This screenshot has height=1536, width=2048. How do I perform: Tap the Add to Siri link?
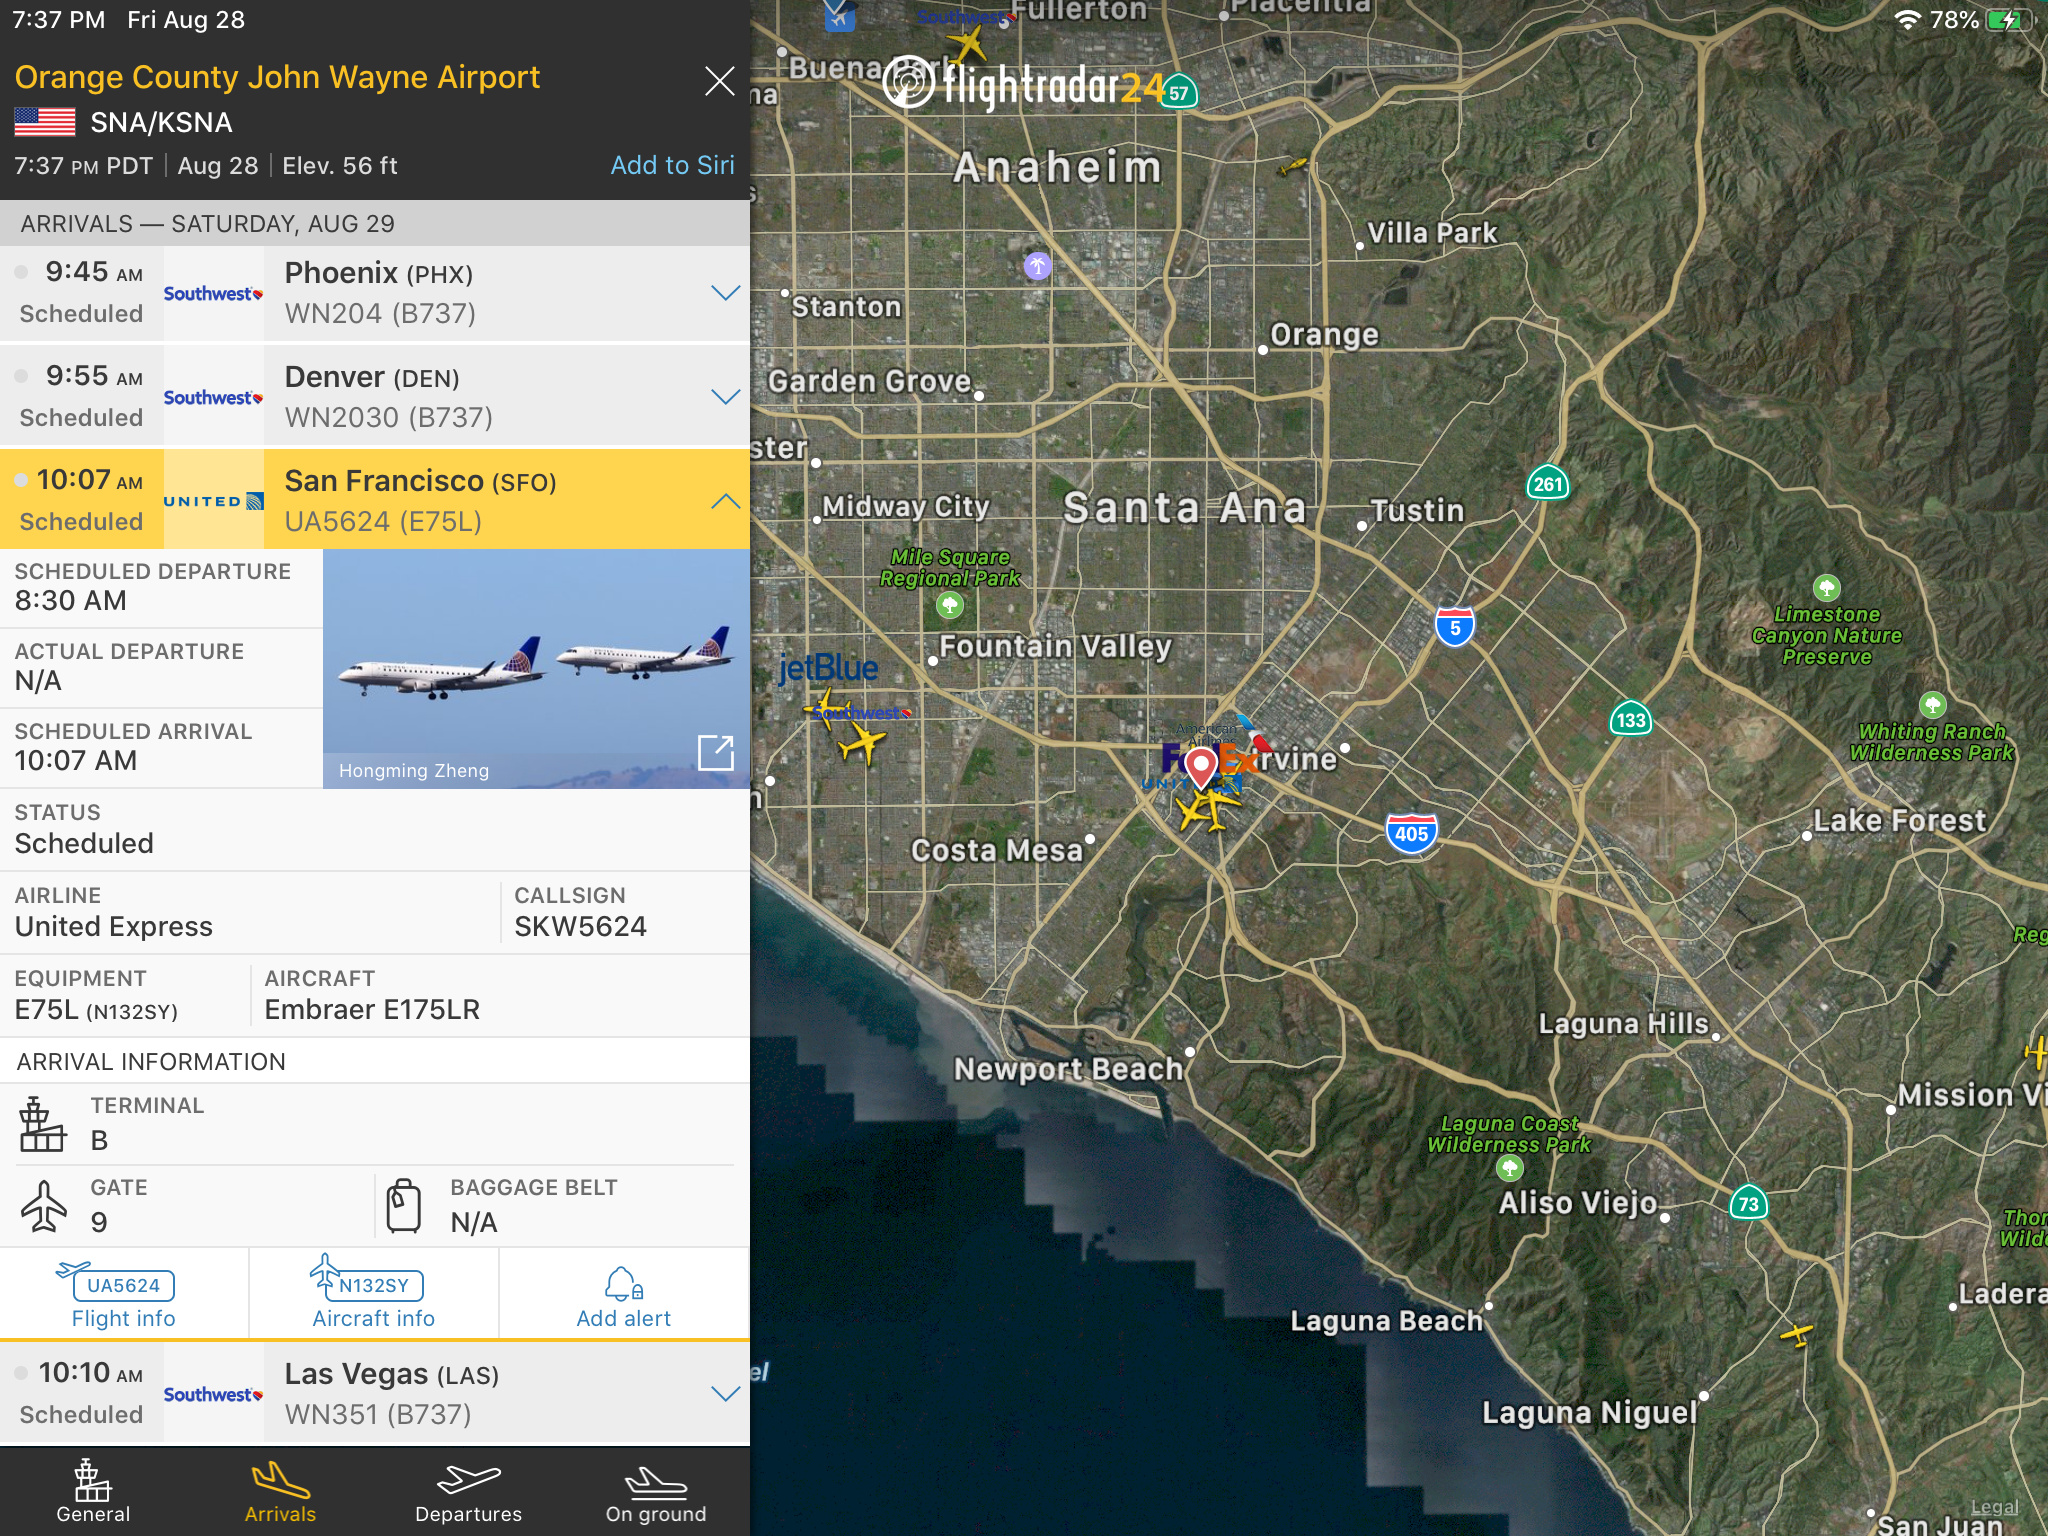pyautogui.click(x=672, y=165)
